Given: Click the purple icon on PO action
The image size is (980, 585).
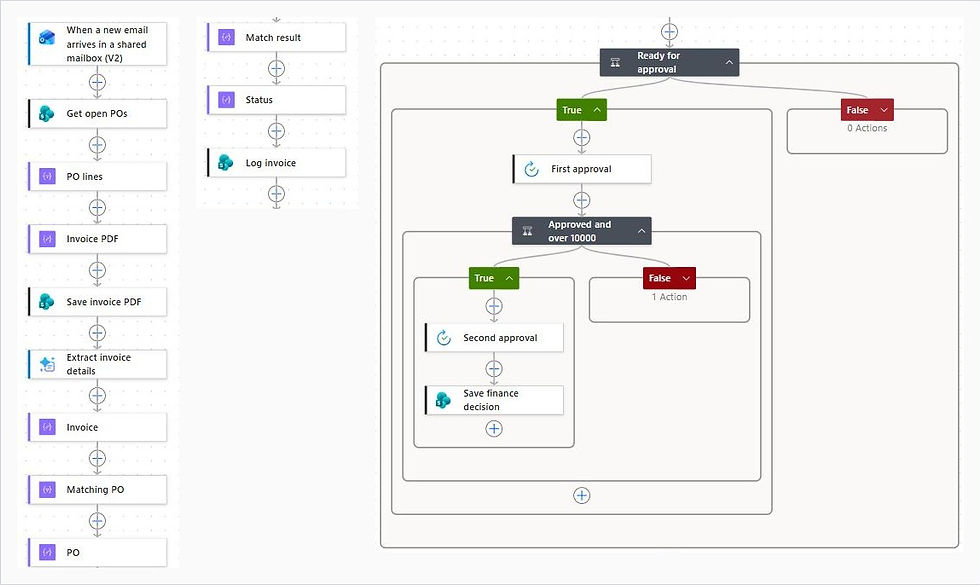Looking at the screenshot, I should click(48, 552).
